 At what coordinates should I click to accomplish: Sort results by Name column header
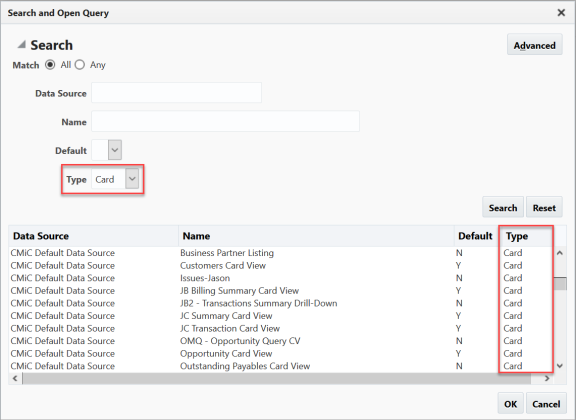[x=197, y=236]
